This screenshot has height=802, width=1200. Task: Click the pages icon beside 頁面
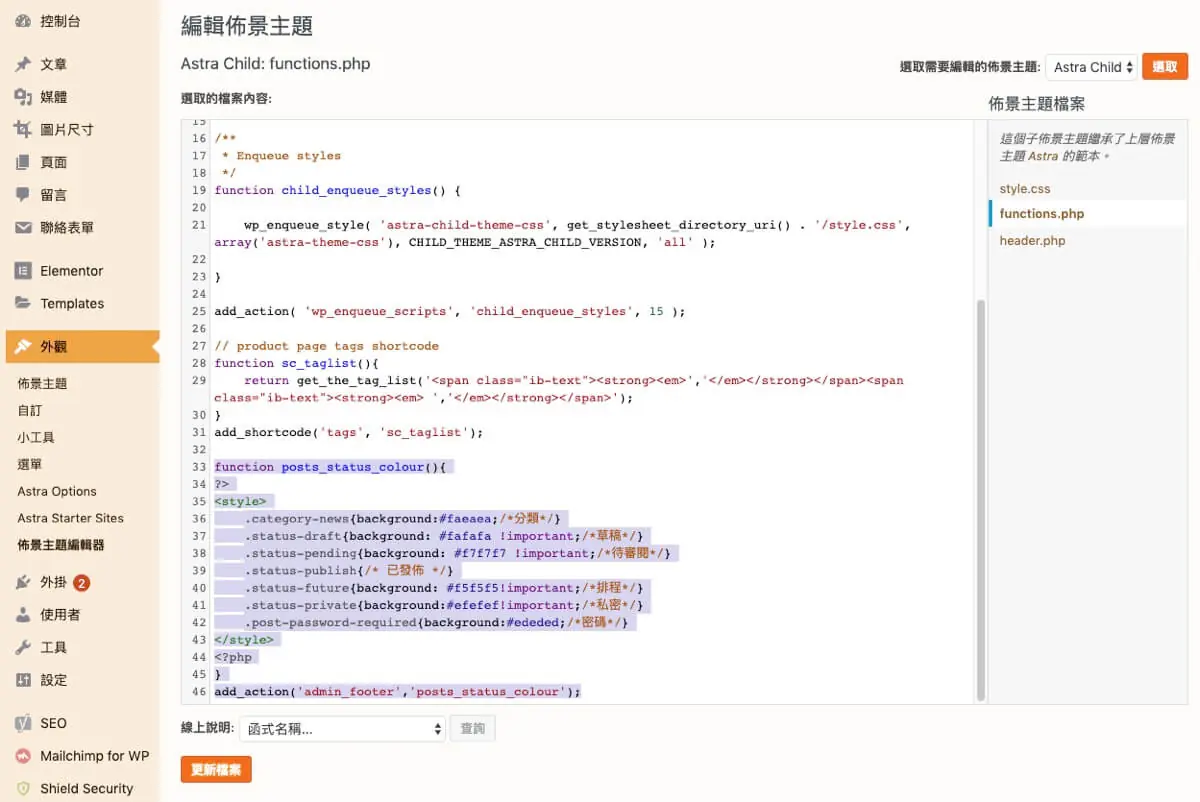click(x=23, y=162)
